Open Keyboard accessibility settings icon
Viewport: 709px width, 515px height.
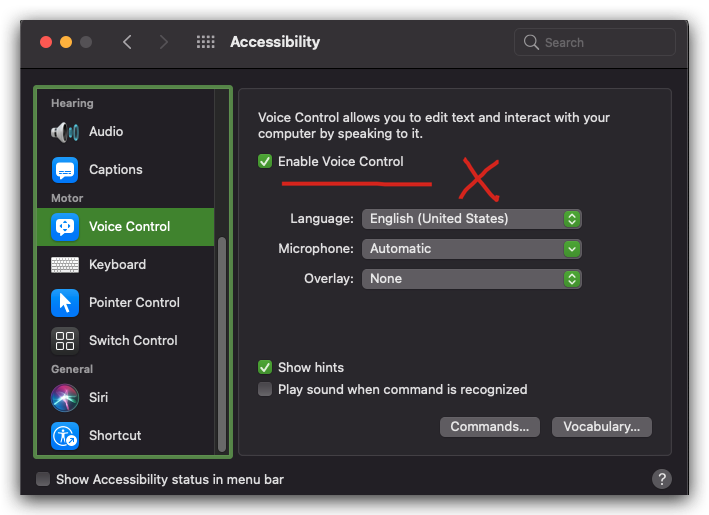pyautogui.click(x=65, y=265)
